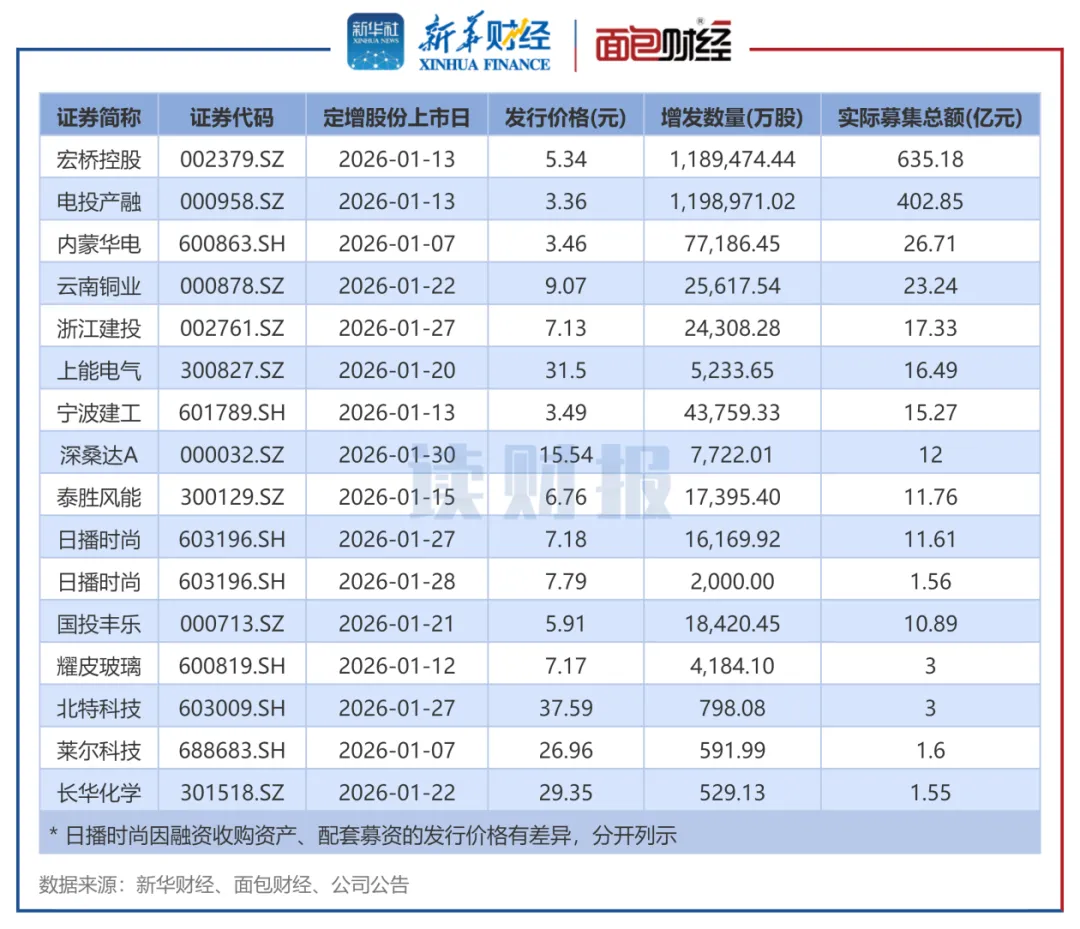Click issue price 9.07

pos(565,286)
